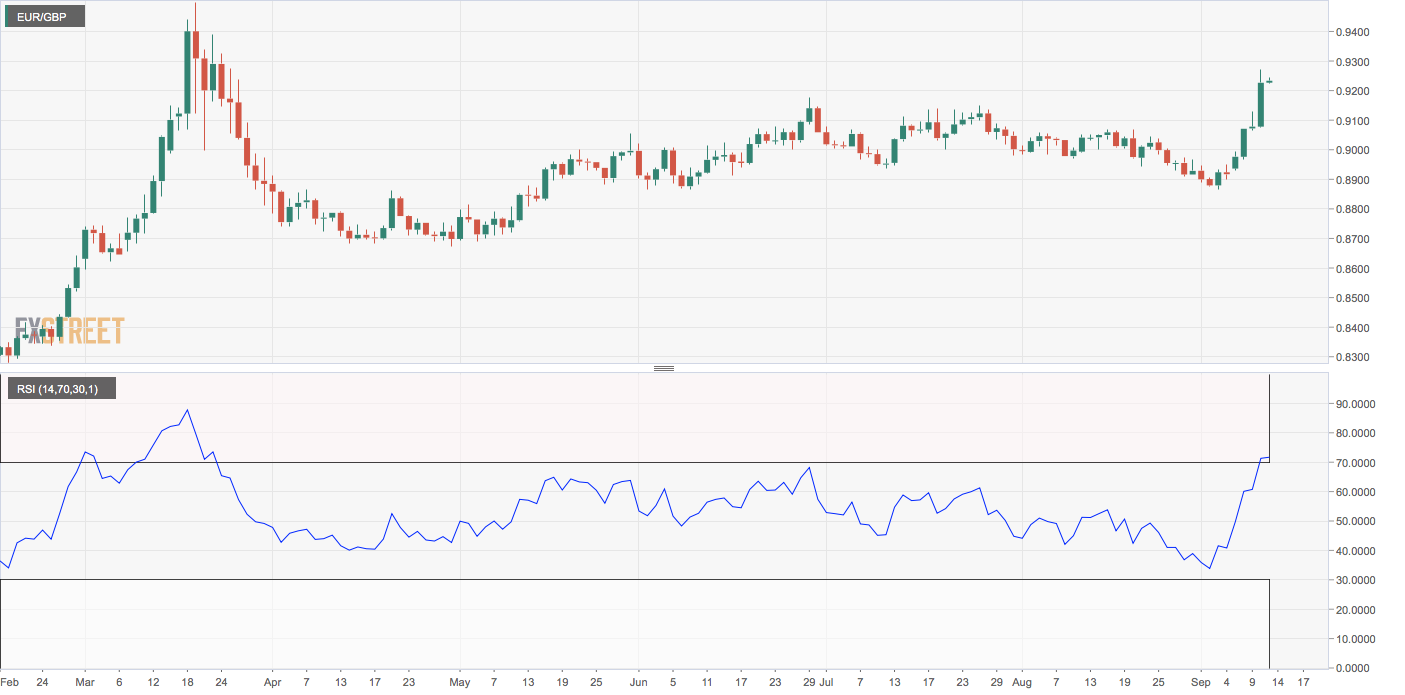Pick the Apr label on the date axis
The height and width of the screenshot is (695, 1405).
point(272,683)
